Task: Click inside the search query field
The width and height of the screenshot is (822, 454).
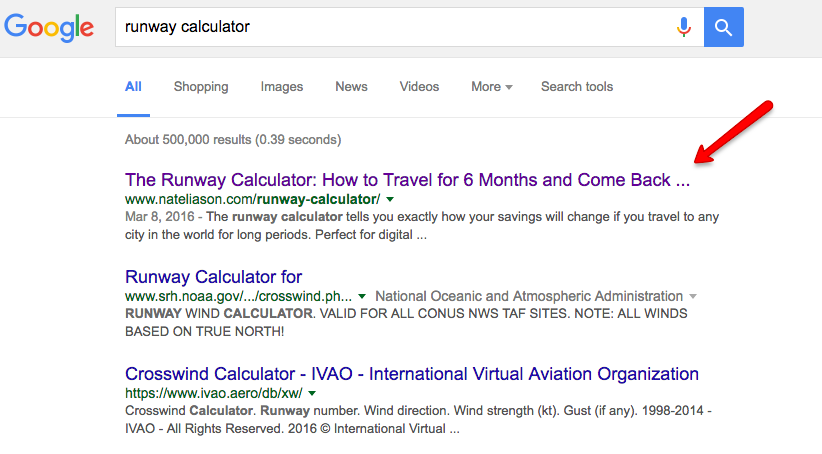Action: pos(390,27)
